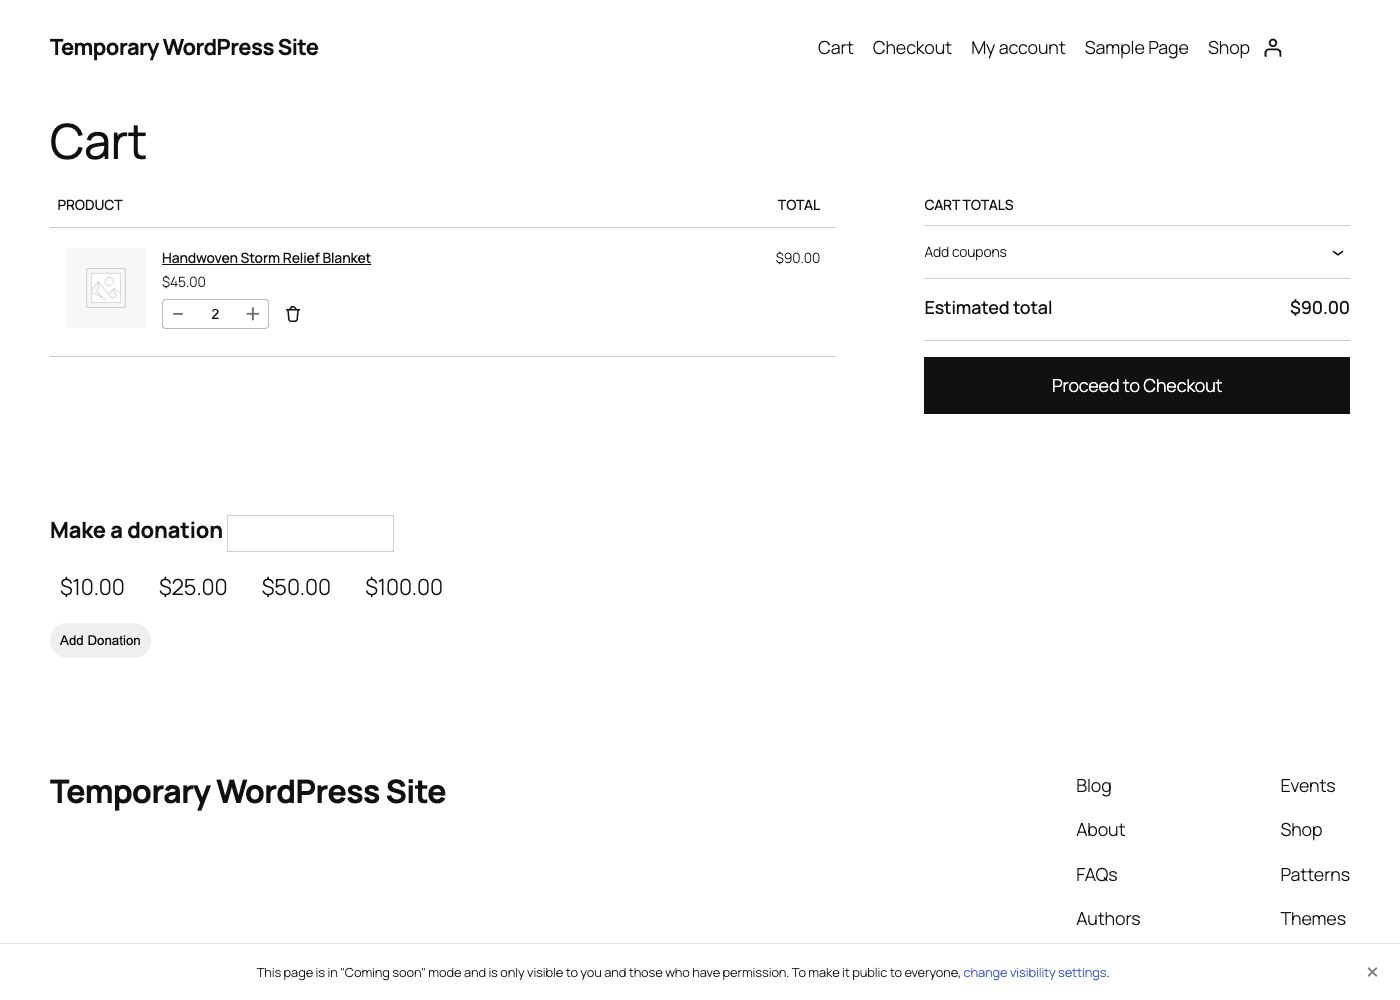Click the Estimated total $90.00 amount
Screen dimensions: 1400x1000
1320,308
